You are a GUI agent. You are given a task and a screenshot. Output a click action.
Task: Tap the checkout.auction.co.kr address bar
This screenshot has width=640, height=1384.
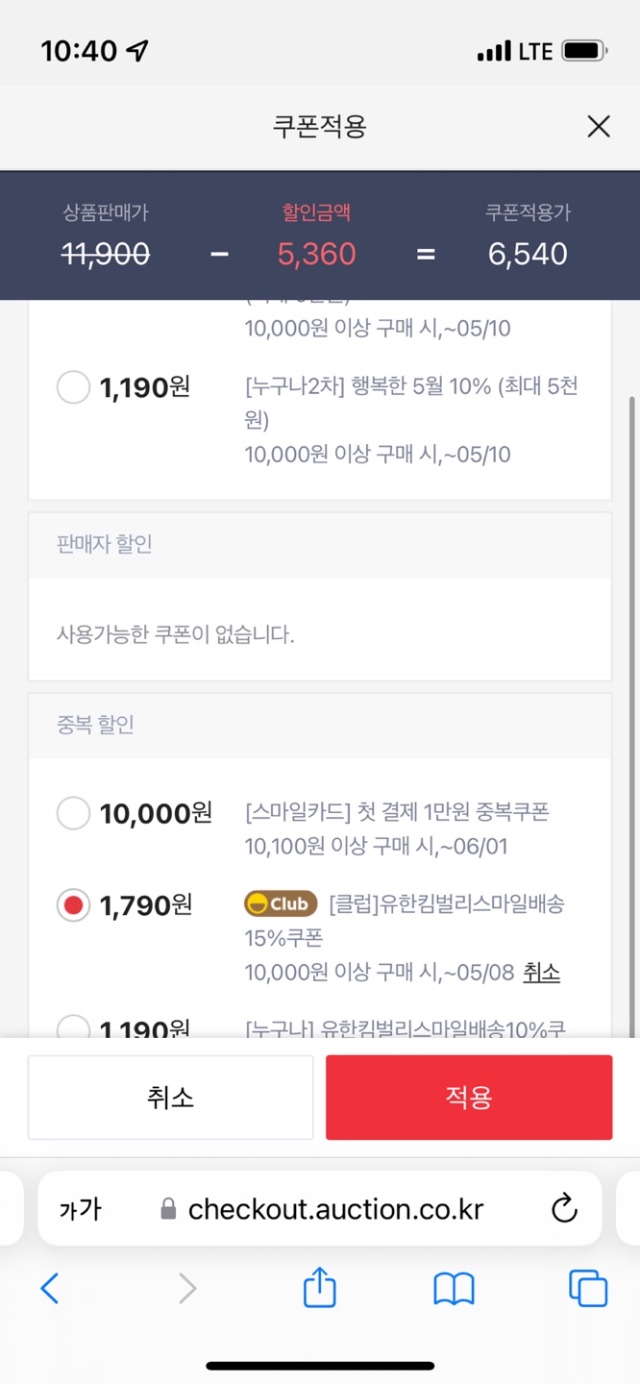[320, 1208]
